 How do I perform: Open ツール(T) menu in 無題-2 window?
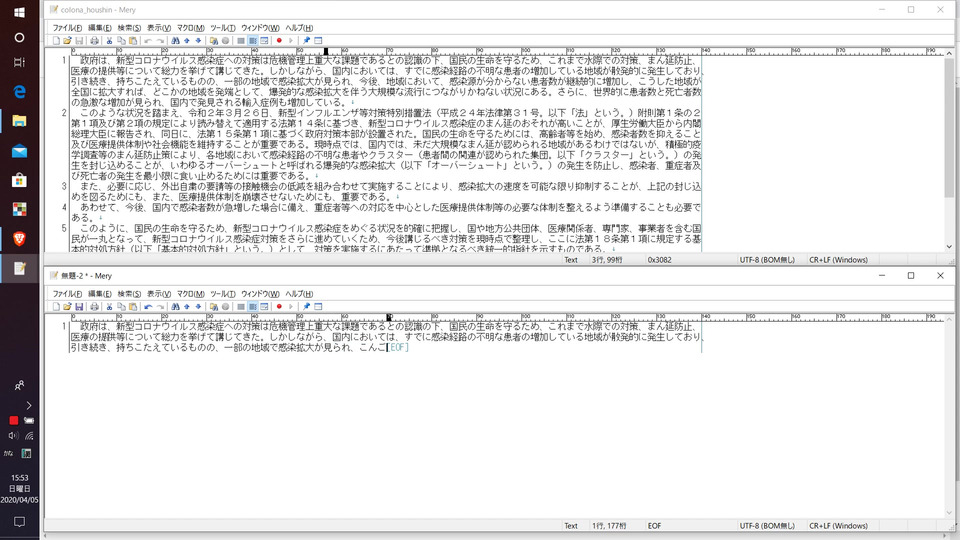(223, 294)
